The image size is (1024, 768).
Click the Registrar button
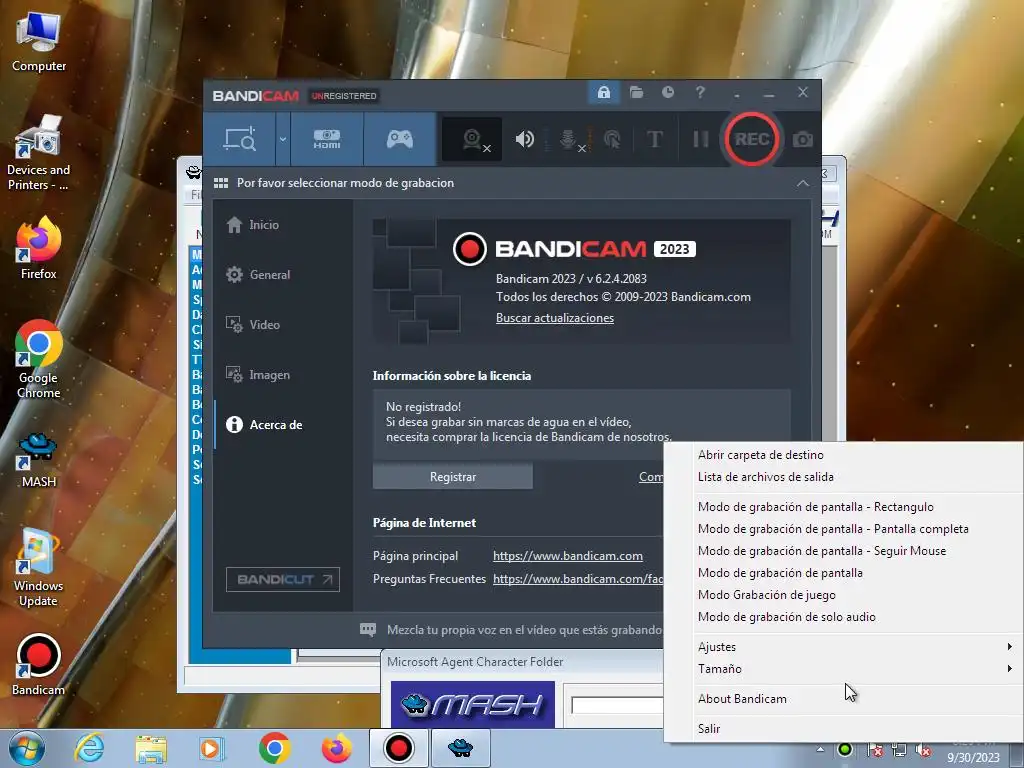tap(453, 477)
